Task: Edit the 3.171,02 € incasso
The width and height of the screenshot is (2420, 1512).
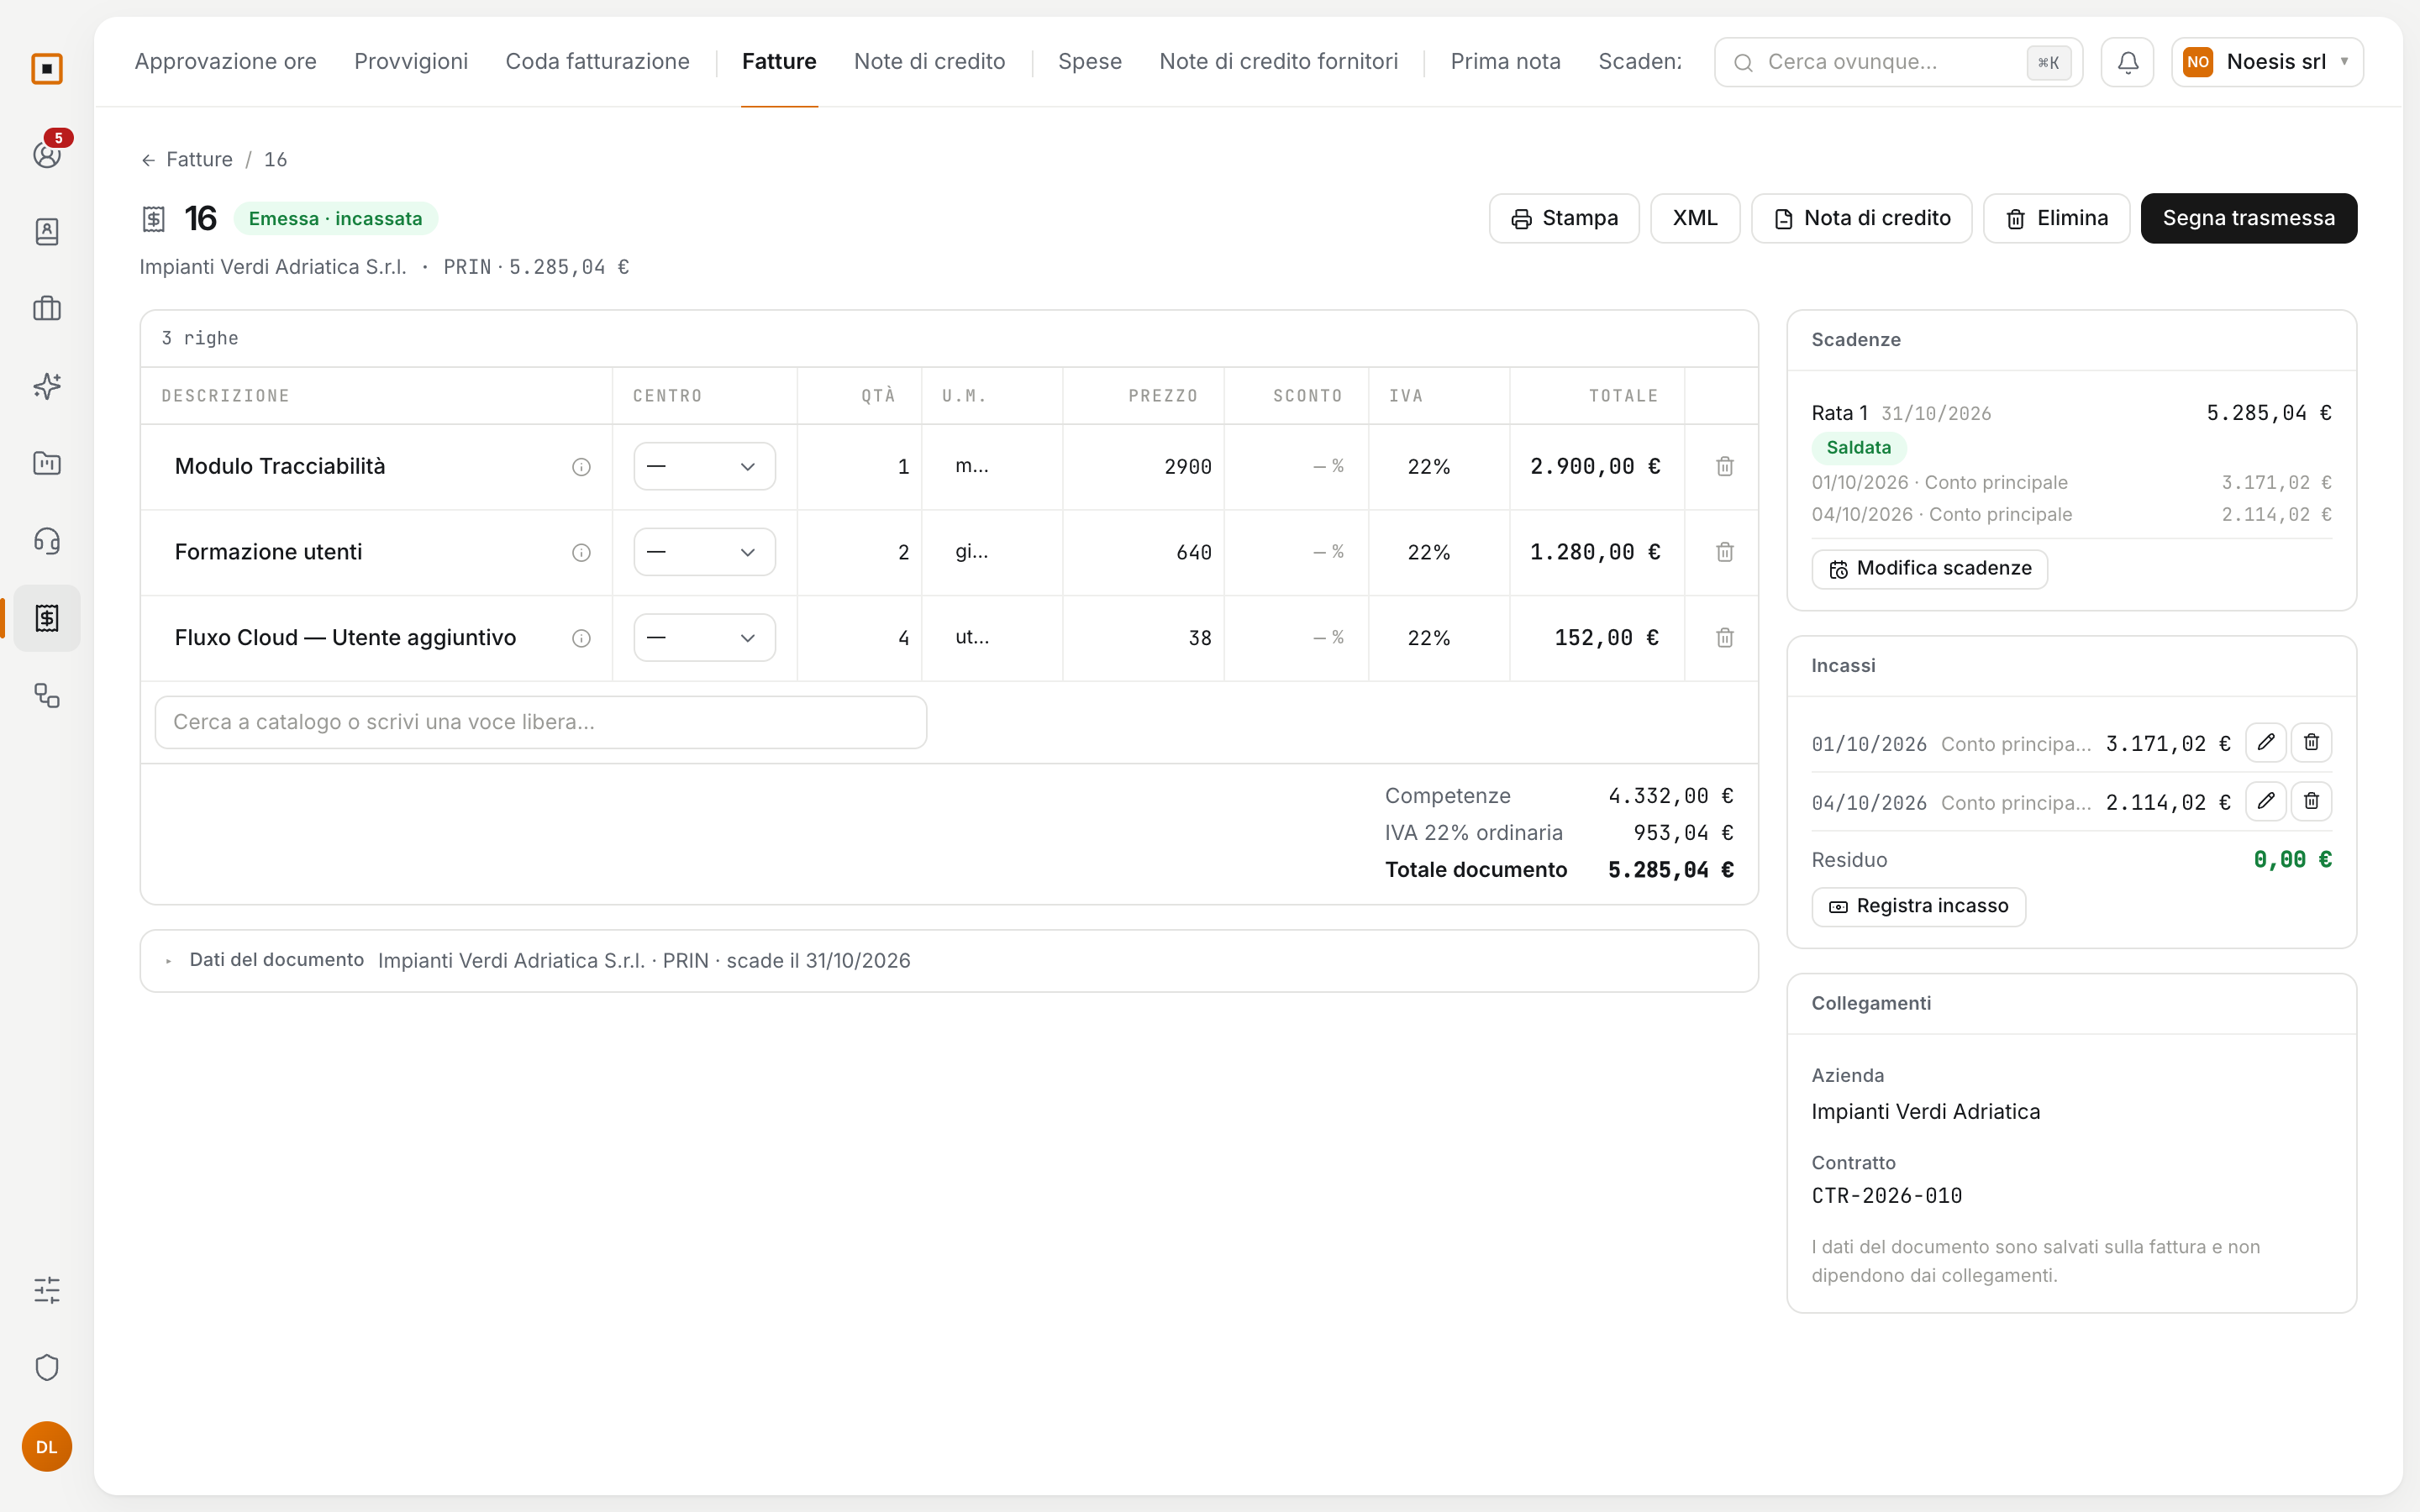Action: [x=2265, y=742]
